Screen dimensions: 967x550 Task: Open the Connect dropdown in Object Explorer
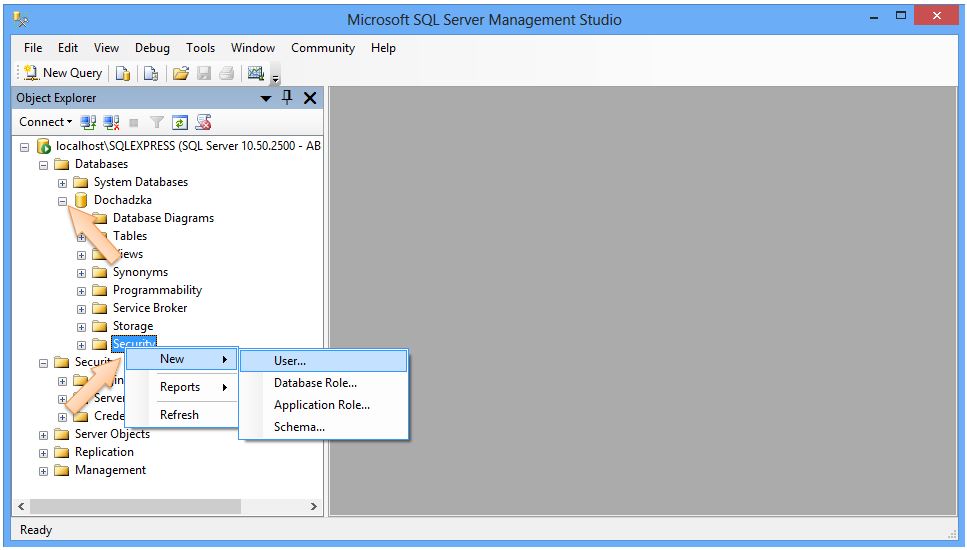[x=46, y=122]
